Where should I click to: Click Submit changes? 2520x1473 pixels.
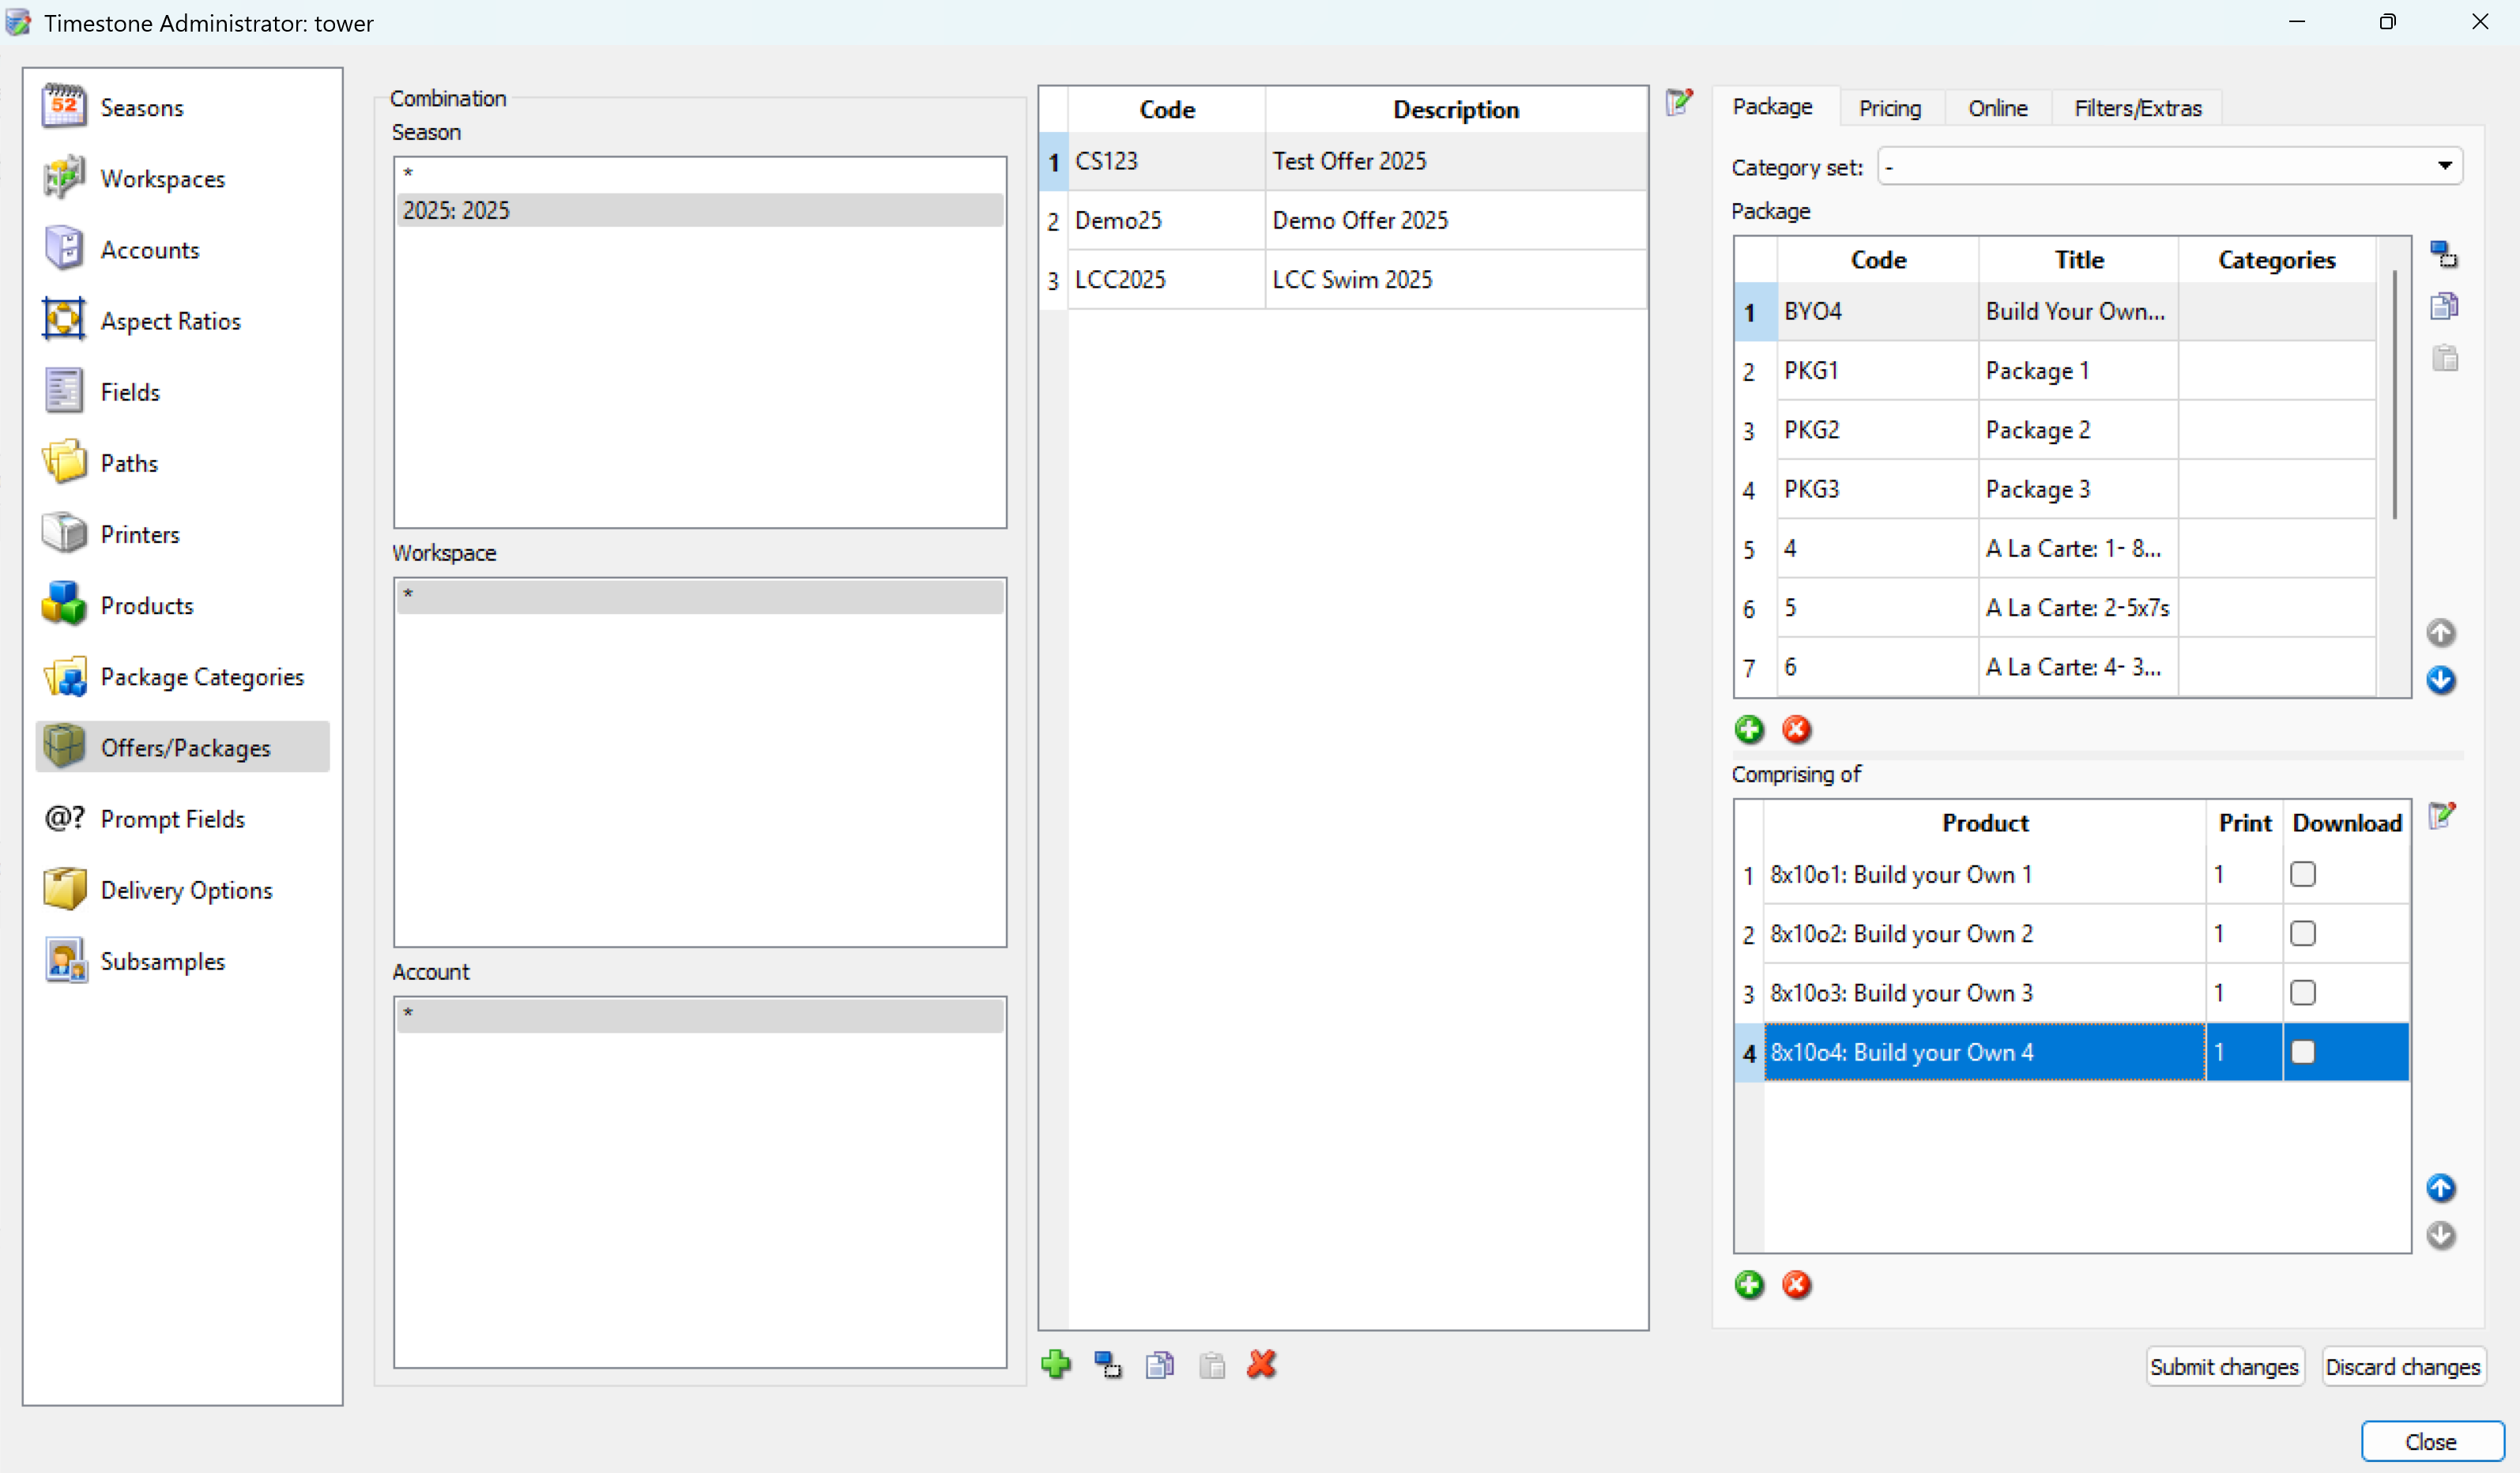[x=2224, y=1366]
